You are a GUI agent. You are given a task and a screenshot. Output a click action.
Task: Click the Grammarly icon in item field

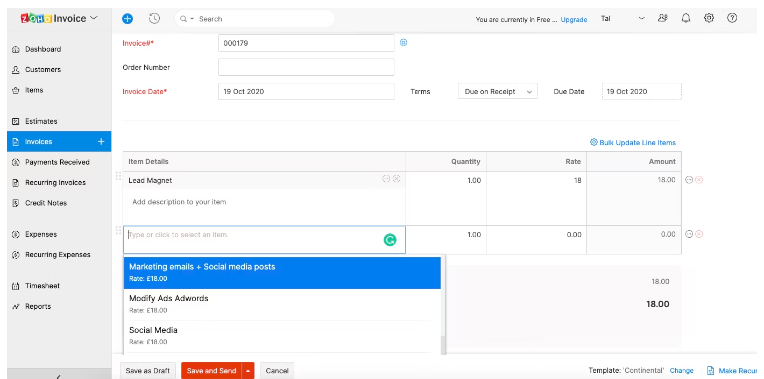pyautogui.click(x=390, y=240)
